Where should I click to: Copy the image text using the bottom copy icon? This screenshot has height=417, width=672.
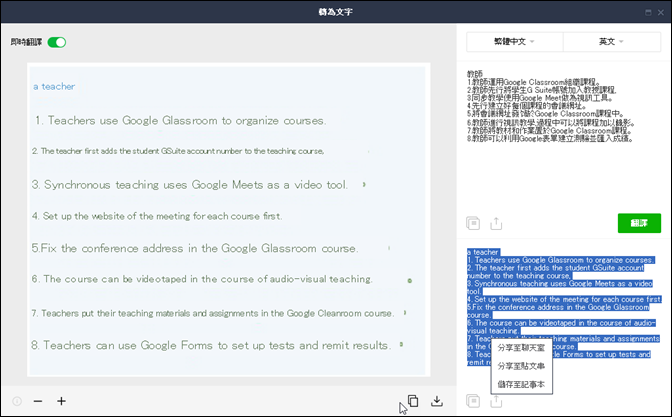click(x=413, y=401)
